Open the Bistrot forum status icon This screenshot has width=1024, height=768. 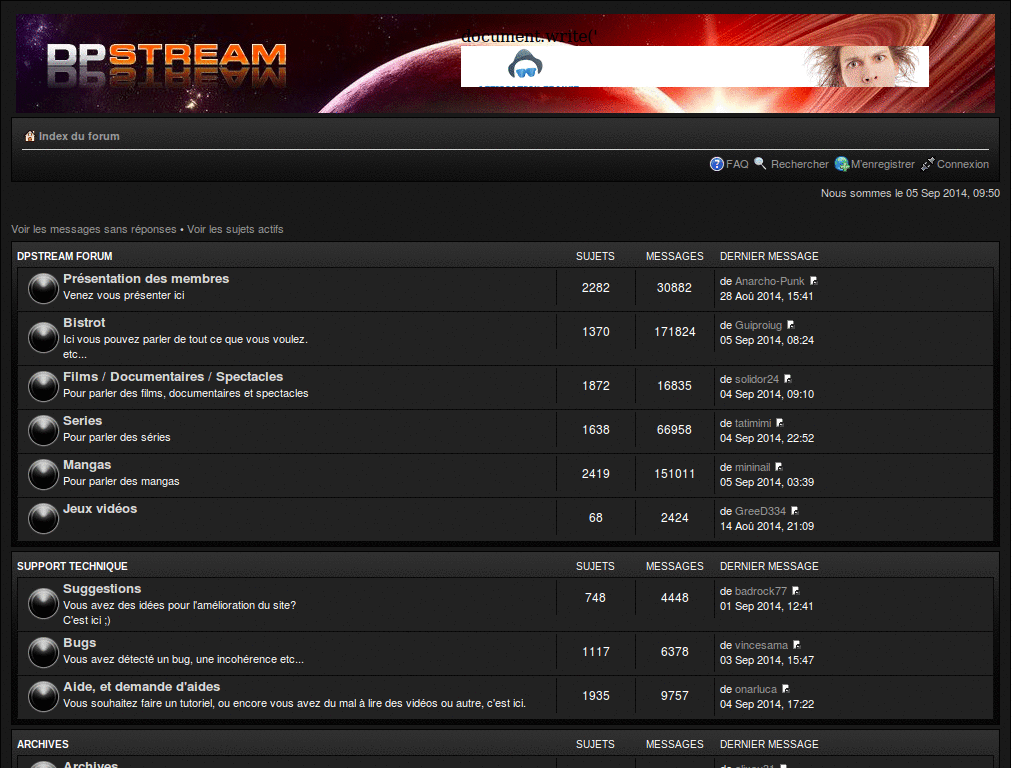[43, 337]
